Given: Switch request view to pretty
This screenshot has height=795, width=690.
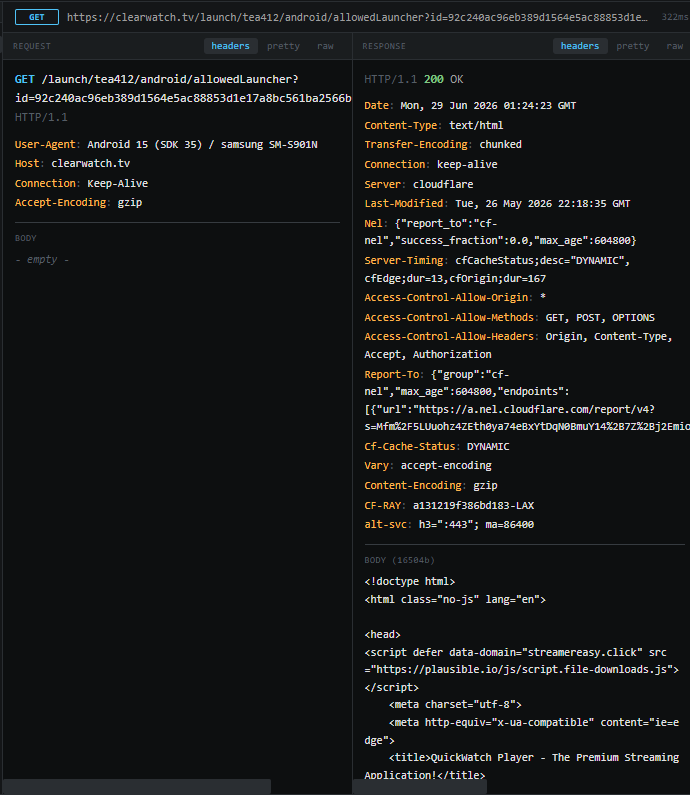Looking at the screenshot, I should 283,46.
